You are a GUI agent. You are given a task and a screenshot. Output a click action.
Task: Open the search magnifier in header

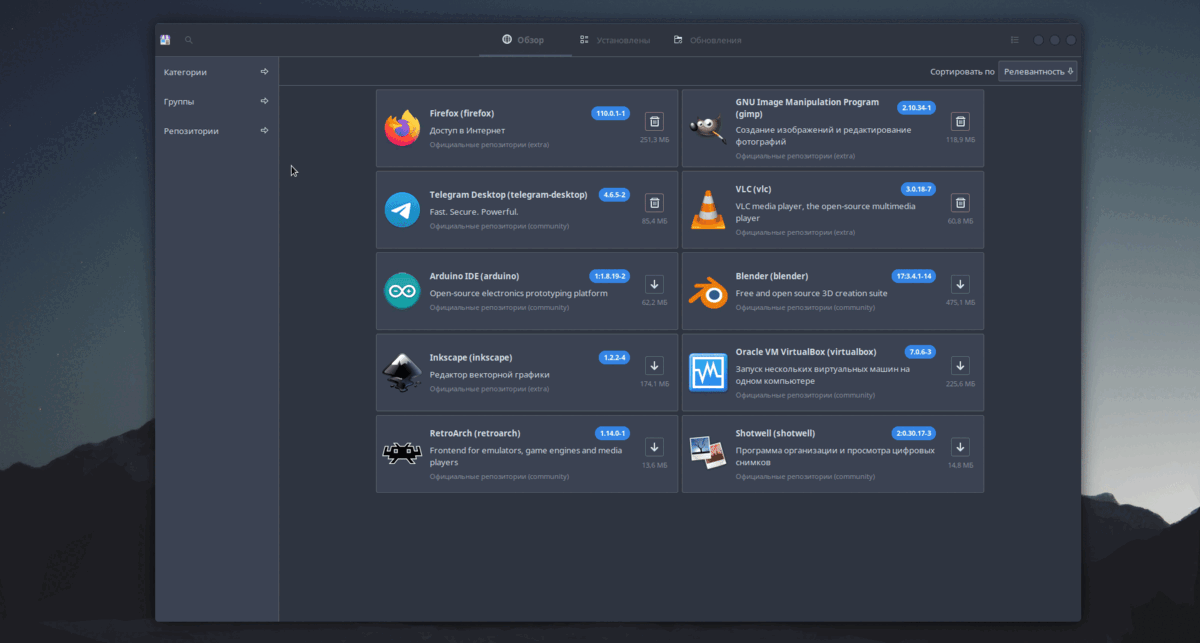188,40
